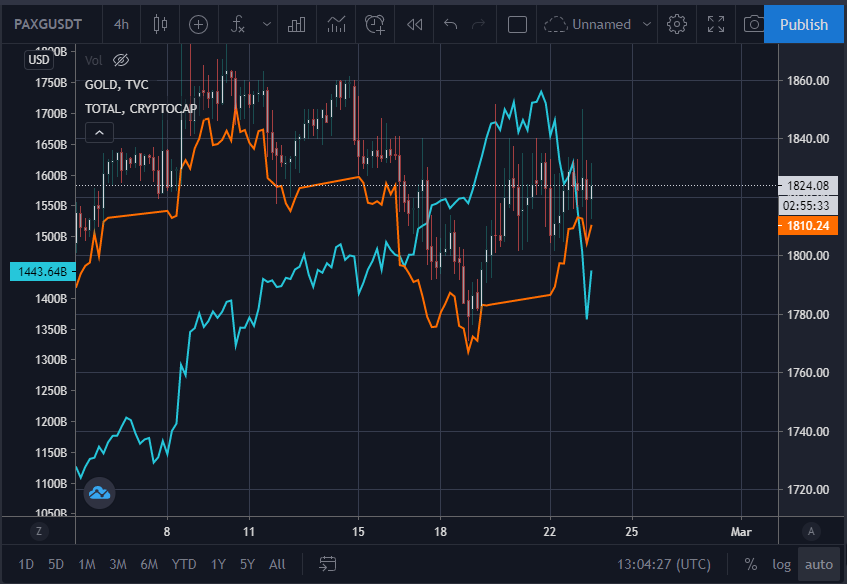This screenshot has width=847, height=584.
Task: Select the chart layout square
Action: coord(517,24)
